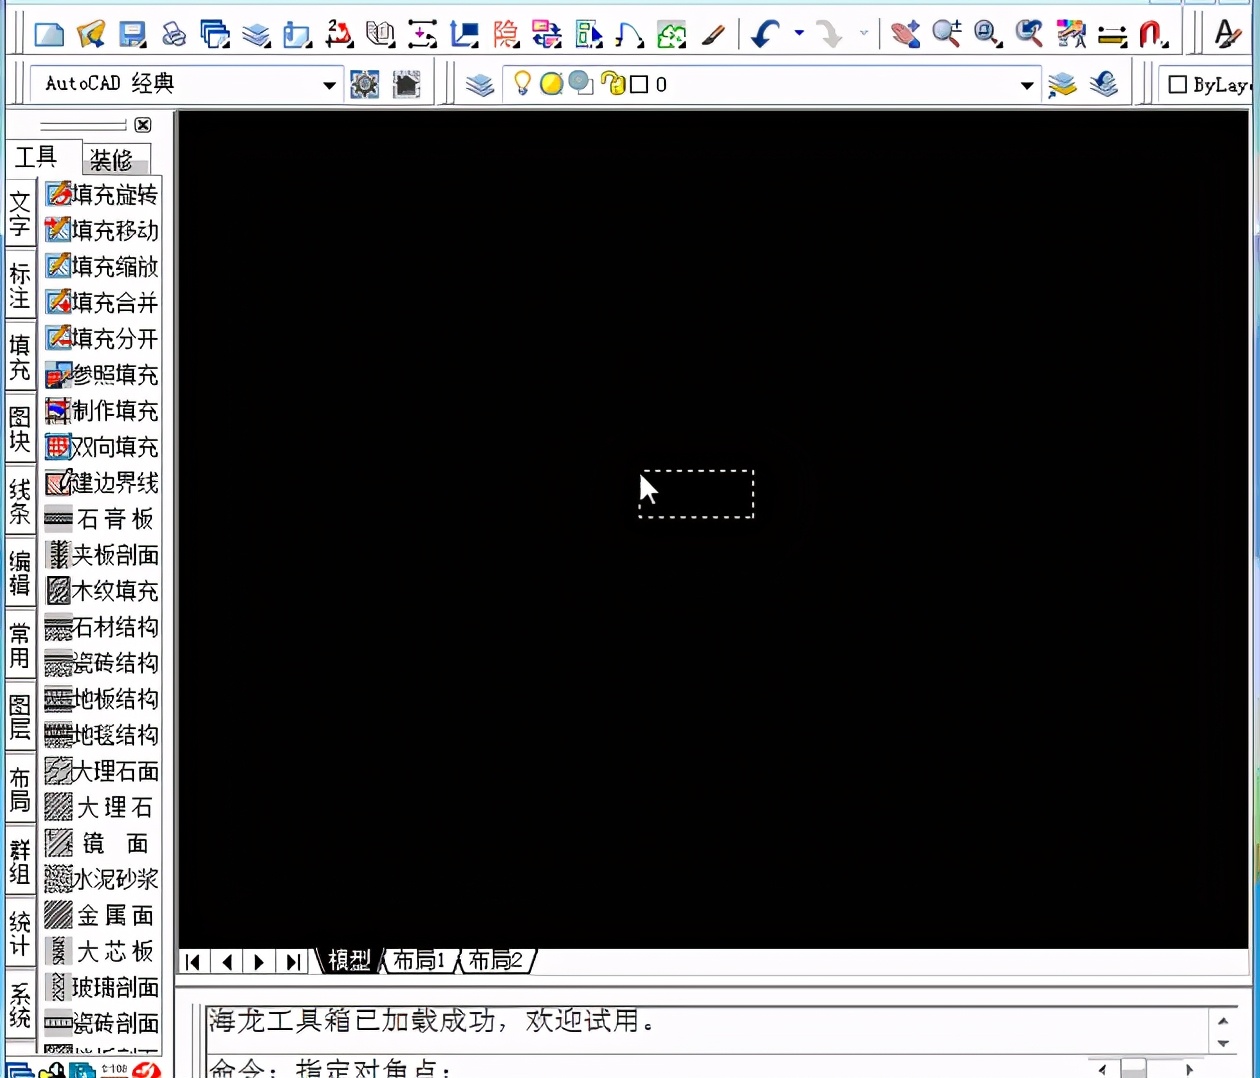Run the 填充合并 tool
Image resolution: width=1260 pixels, height=1078 pixels.
tap(102, 302)
